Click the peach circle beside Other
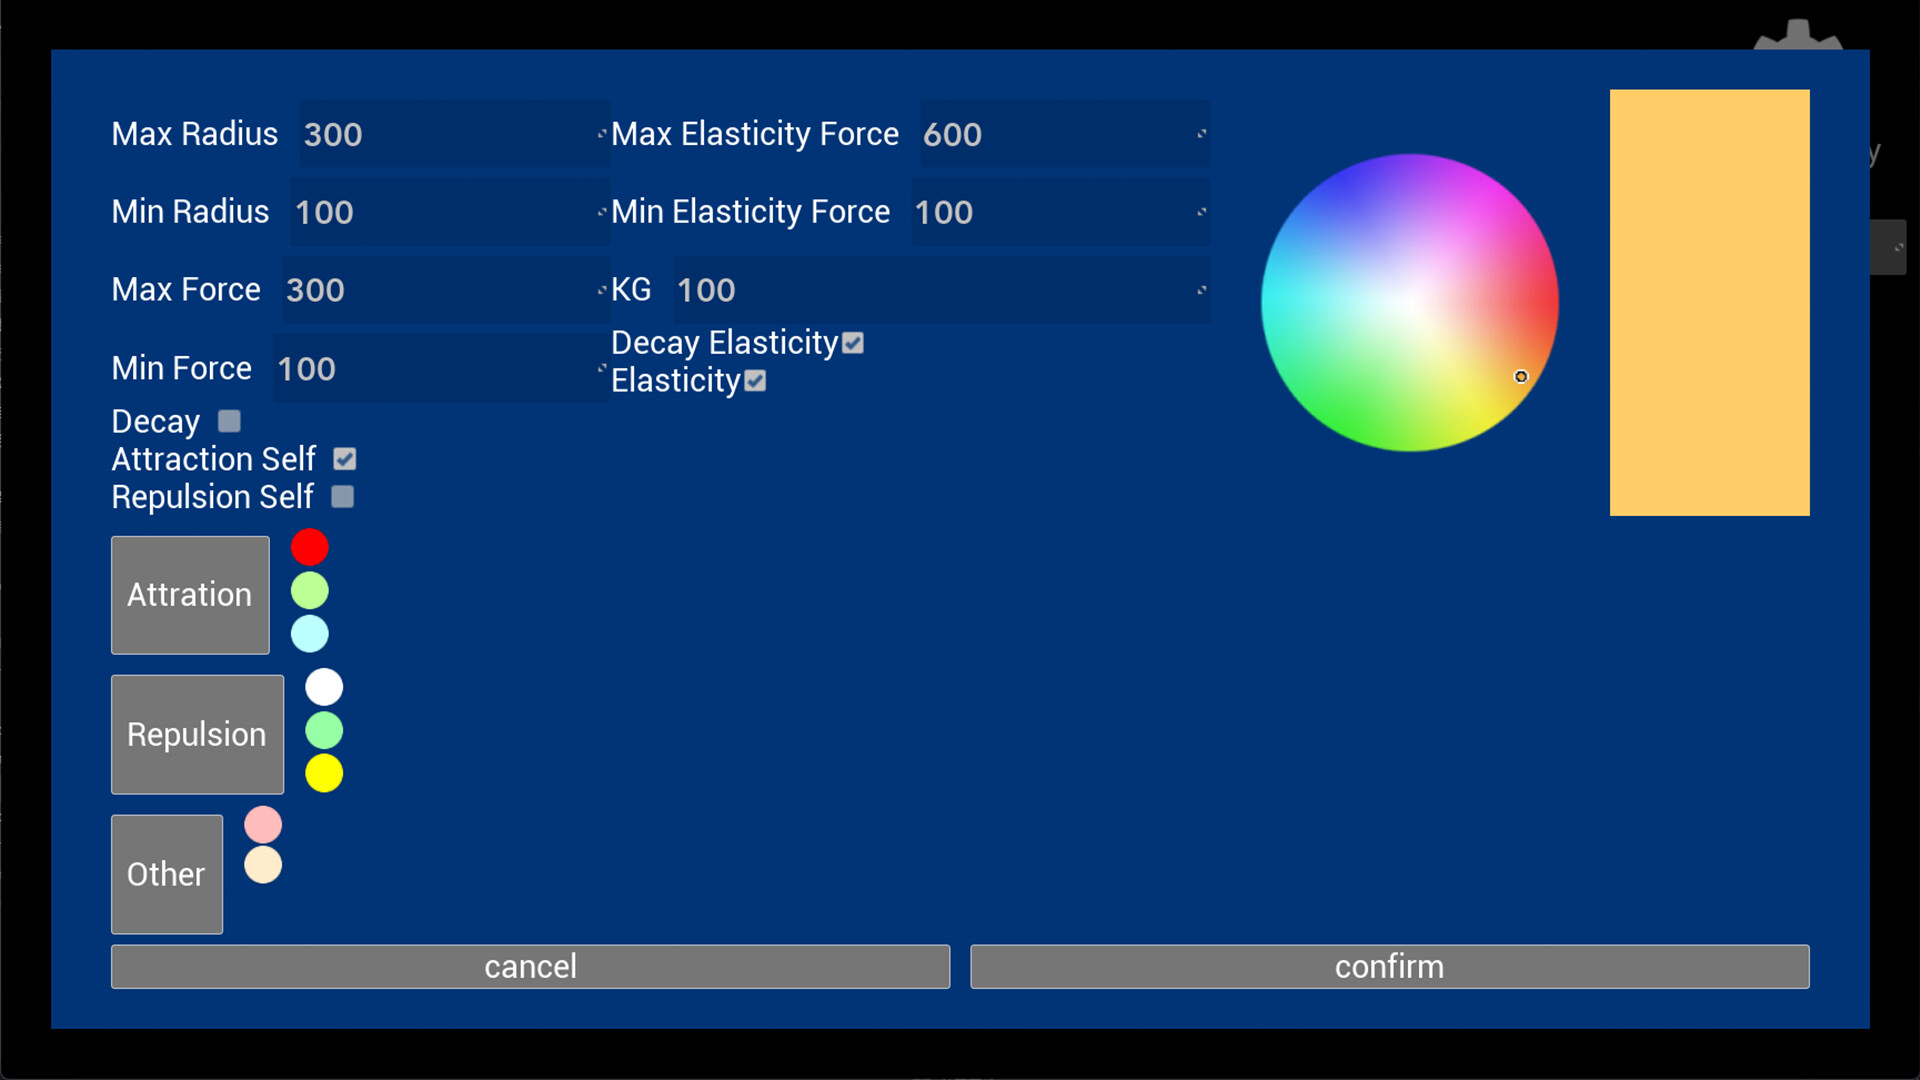The image size is (1920, 1080). point(263,865)
